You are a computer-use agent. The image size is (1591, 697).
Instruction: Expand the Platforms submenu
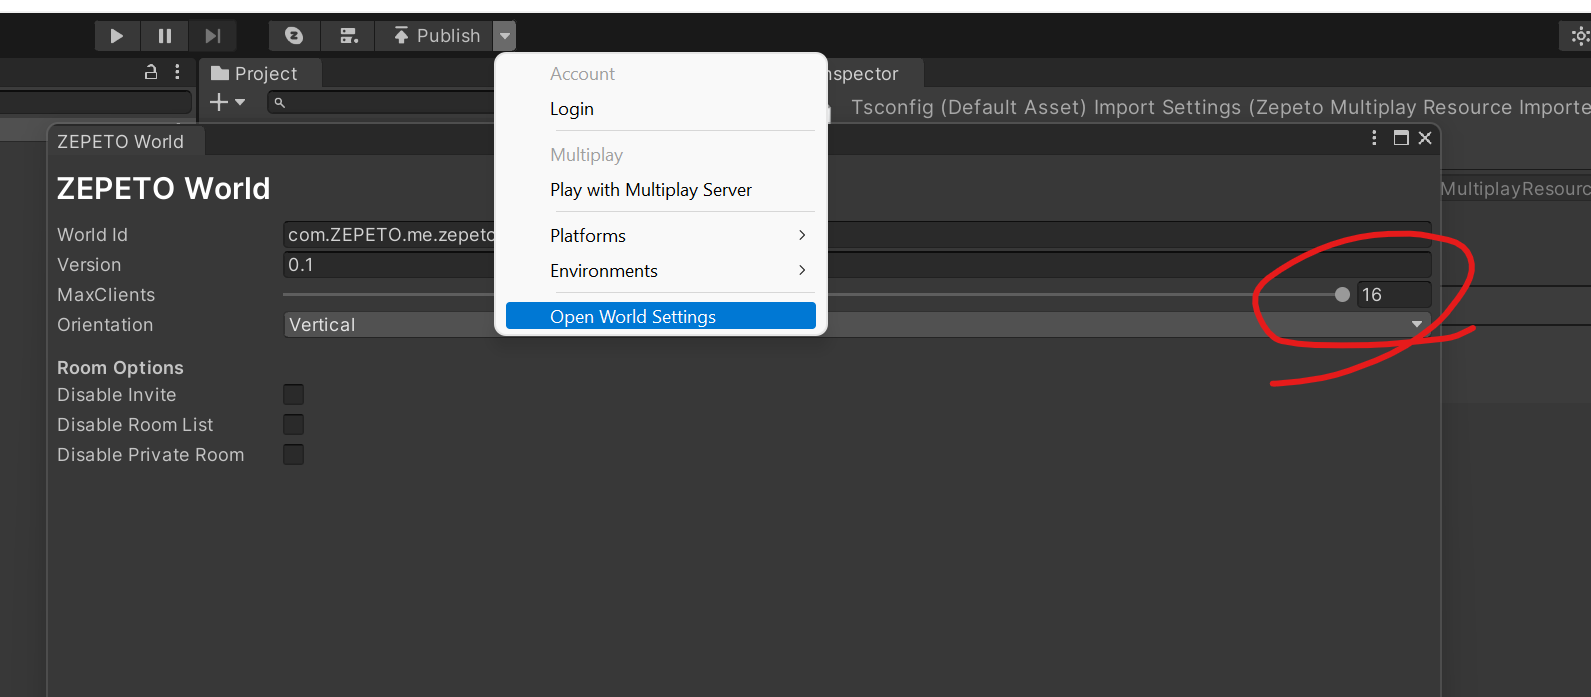click(661, 236)
